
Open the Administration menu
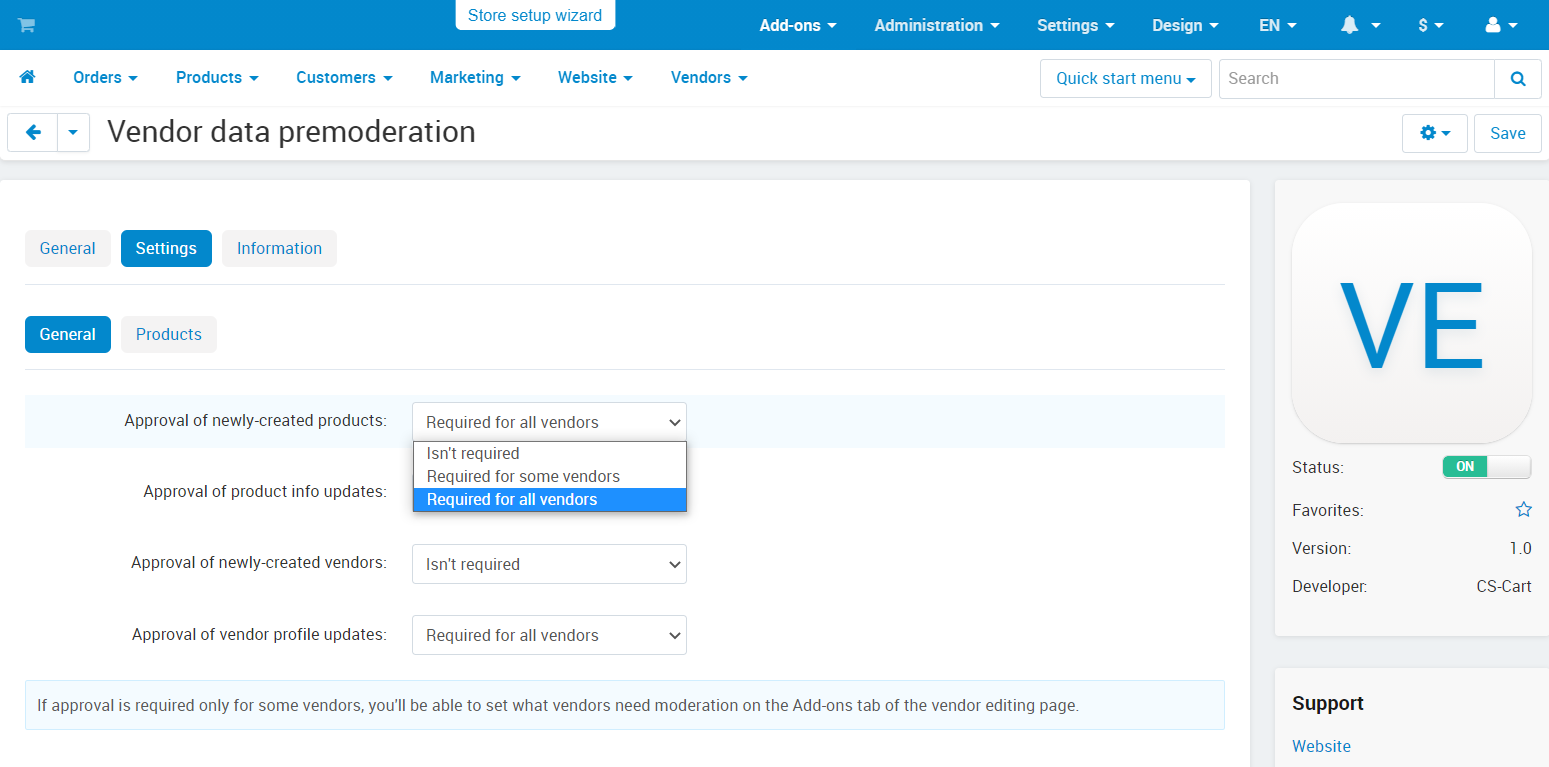[x=937, y=25]
